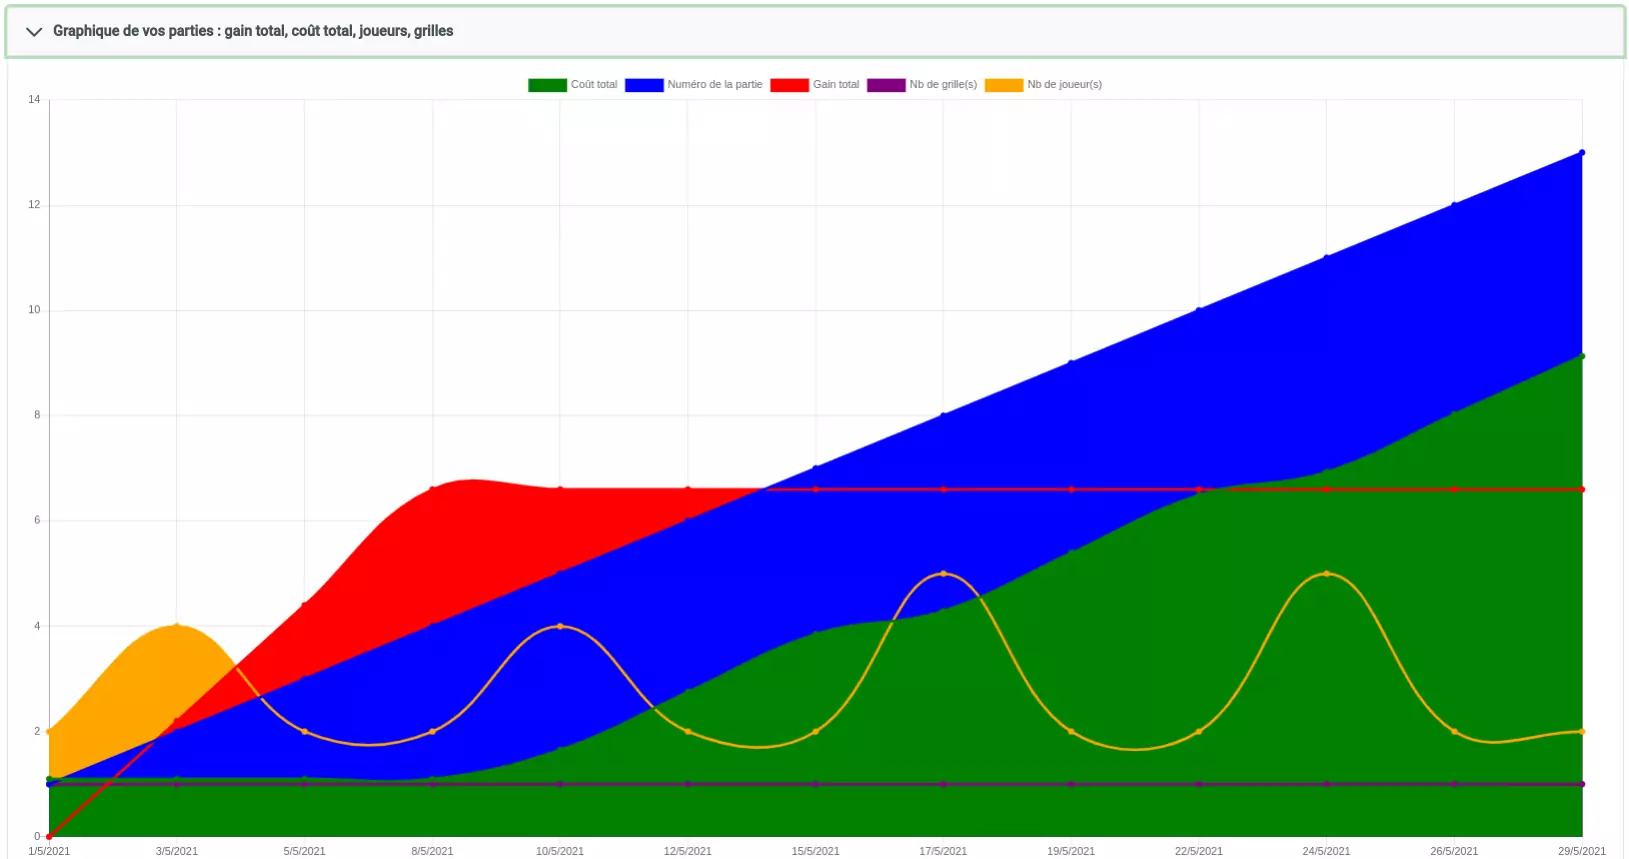This screenshot has width=1629, height=859.
Task: Click the red Gain total legend swatch
Action: coord(789,85)
